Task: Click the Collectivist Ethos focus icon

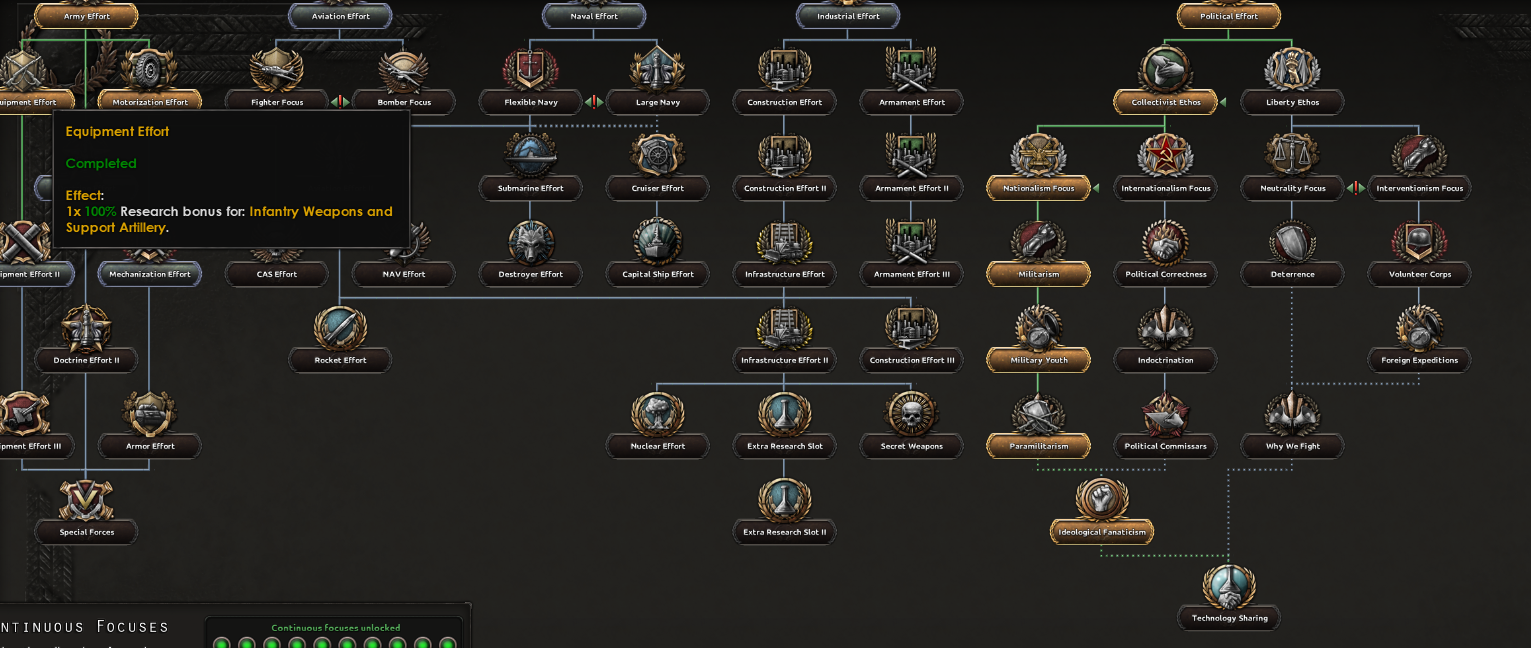Action: (1165, 71)
